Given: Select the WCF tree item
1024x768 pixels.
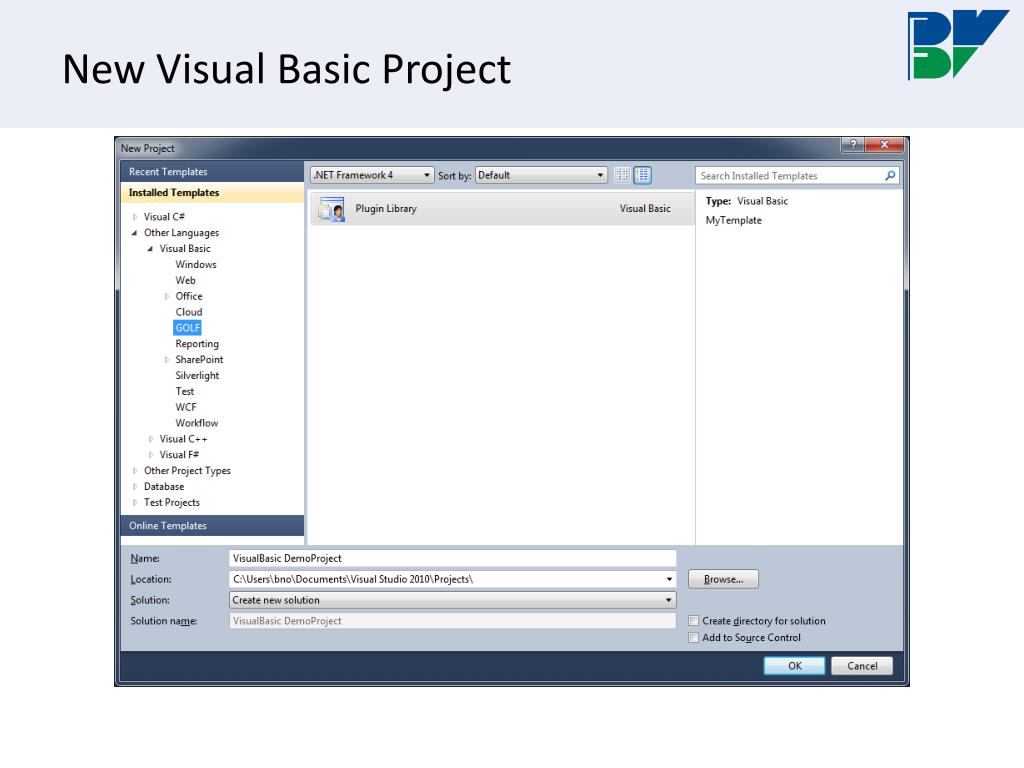Looking at the screenshot, I should [186, 407].
